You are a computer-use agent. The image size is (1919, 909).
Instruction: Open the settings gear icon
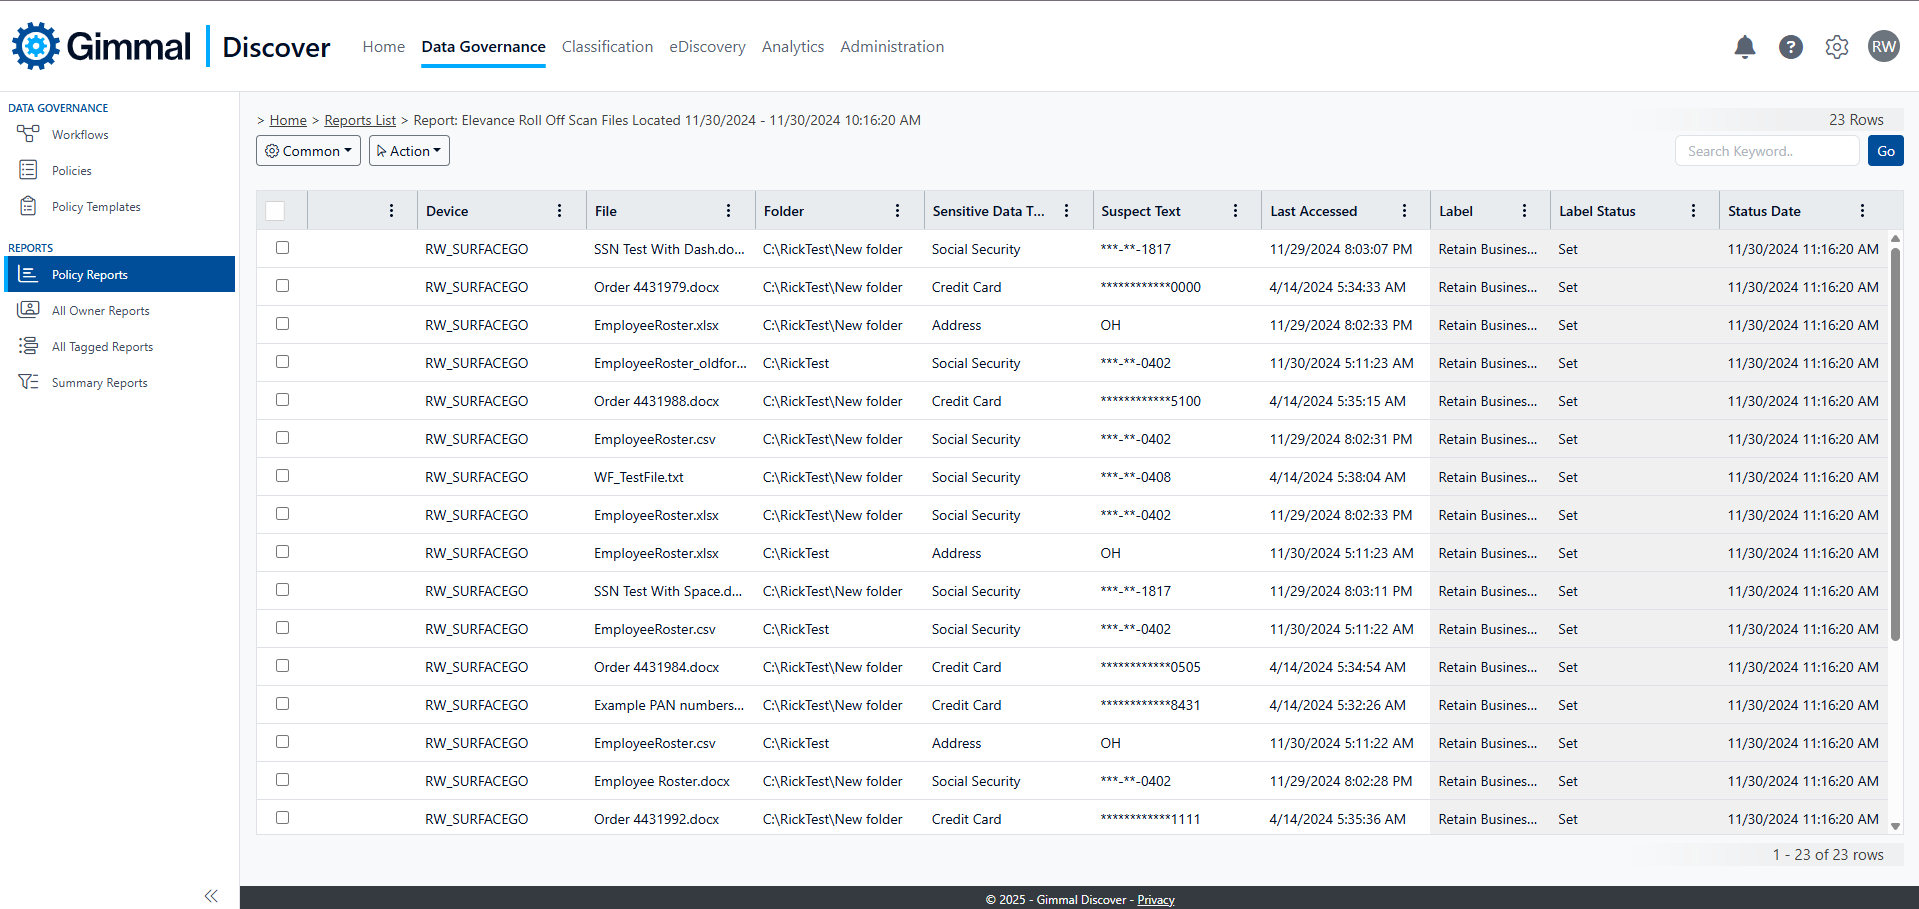point(1836,47)
